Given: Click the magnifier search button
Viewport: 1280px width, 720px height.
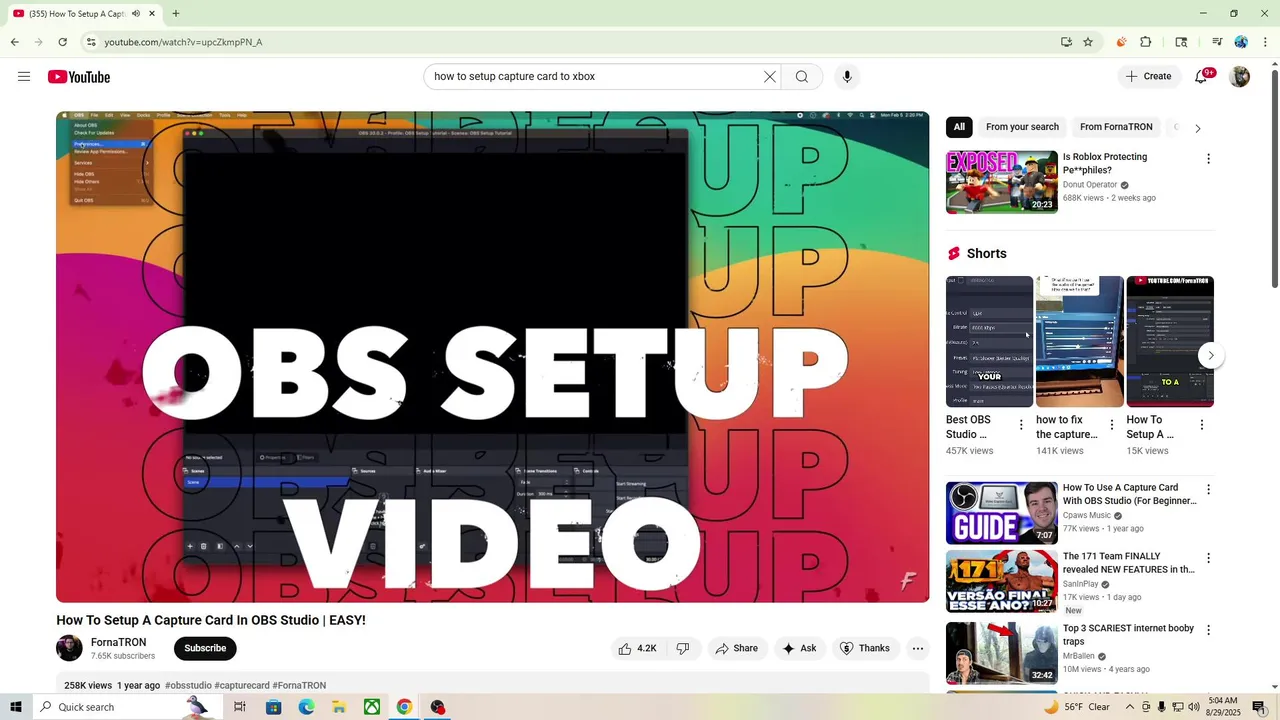Looking at the screenshot, I should [802, 77].
